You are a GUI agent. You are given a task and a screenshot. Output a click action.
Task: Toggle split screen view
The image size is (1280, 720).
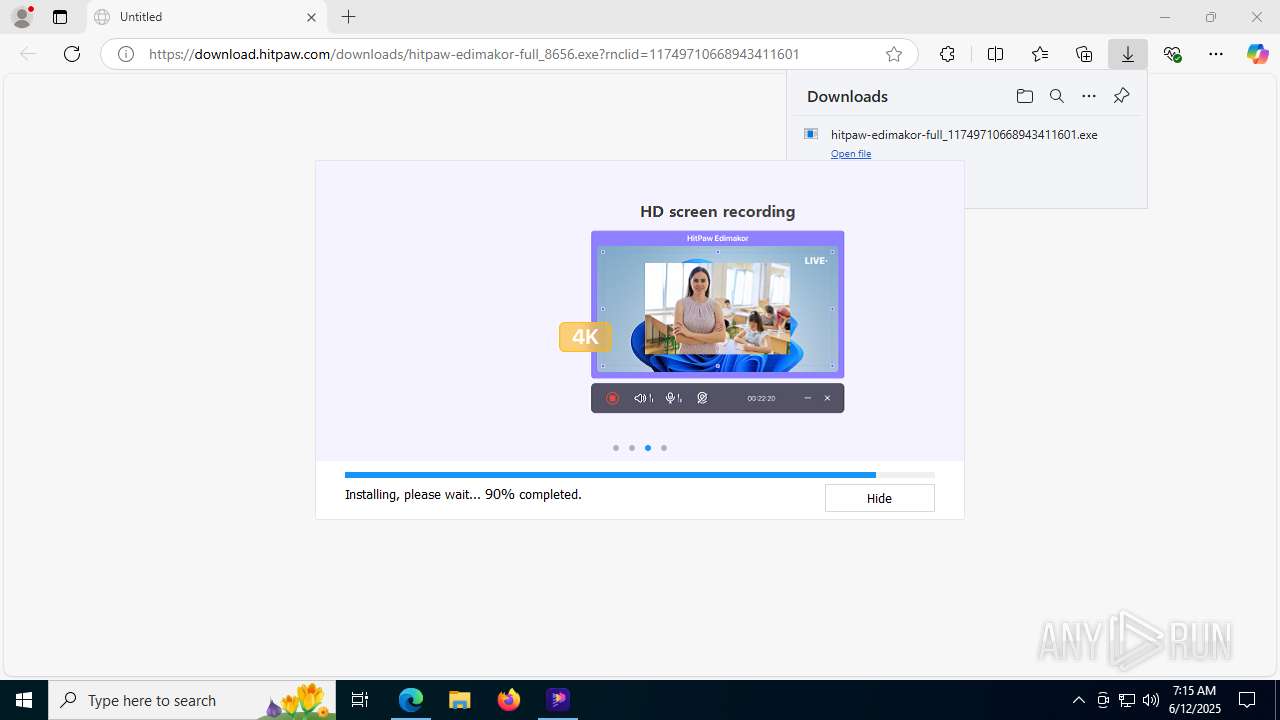pyautogui.click(x=995, y=54)
